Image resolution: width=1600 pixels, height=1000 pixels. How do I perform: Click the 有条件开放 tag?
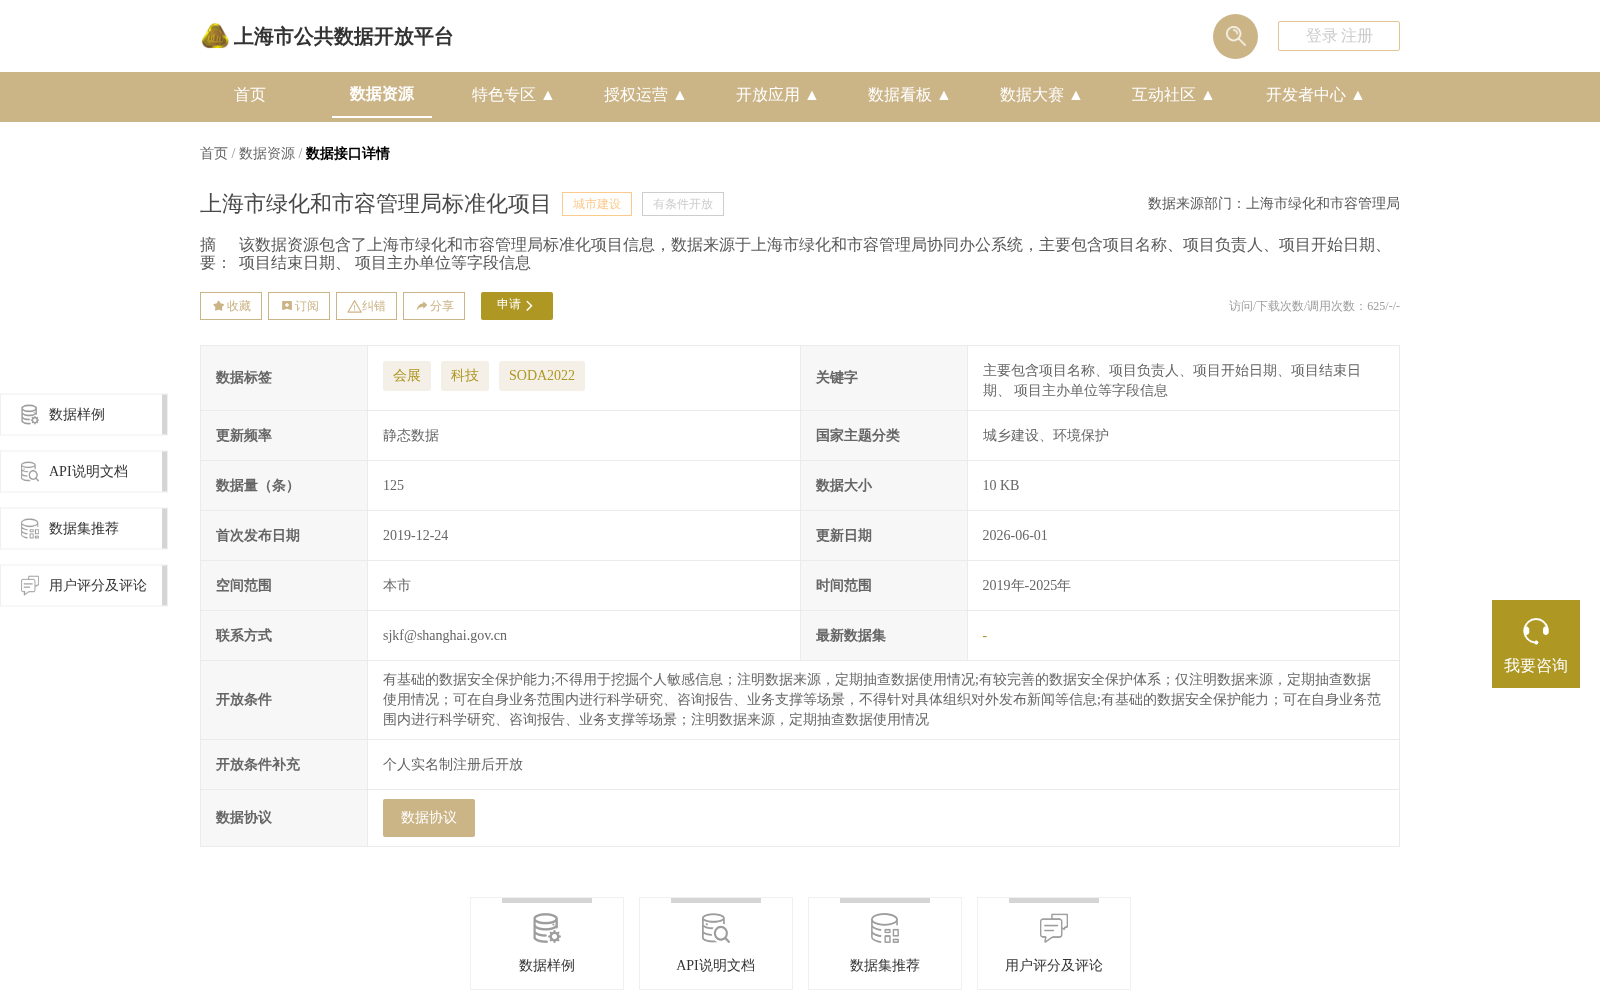pos(683,204)
